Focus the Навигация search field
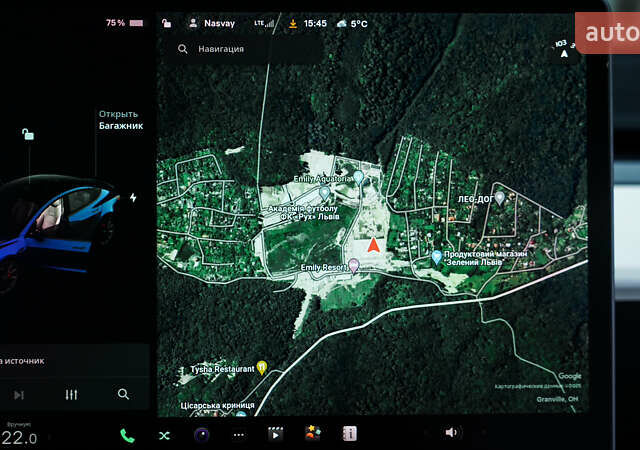The height and width of the screenshot is (450, 640). coord(248,49)
